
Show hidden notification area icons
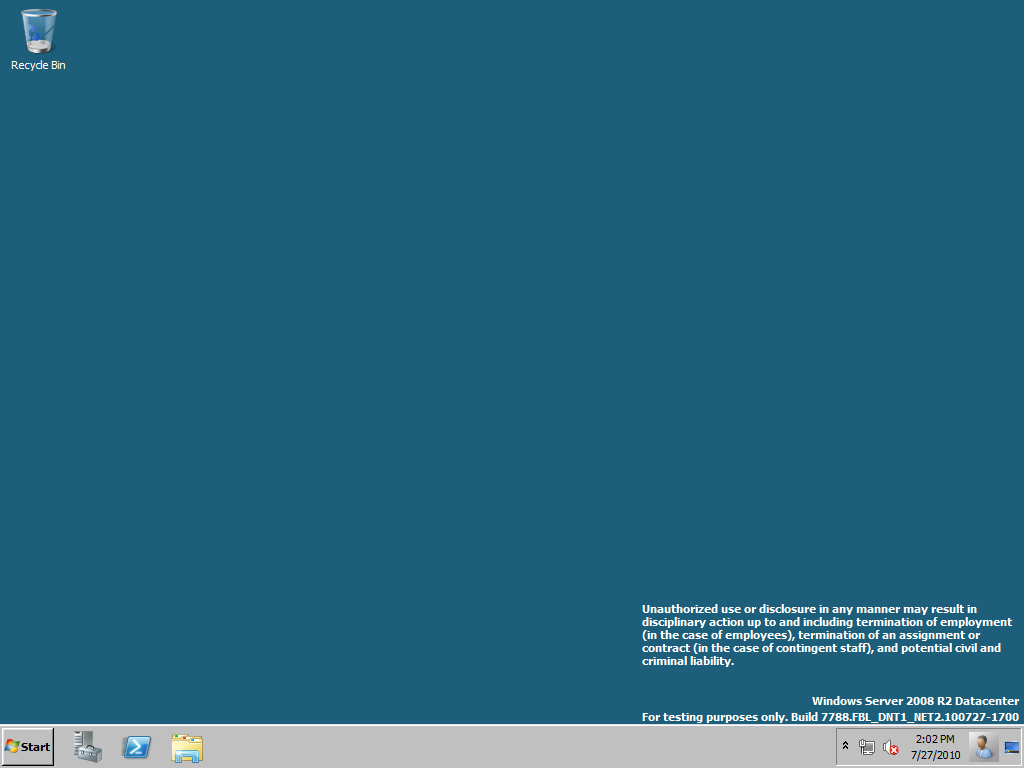(x=845, y=746)
